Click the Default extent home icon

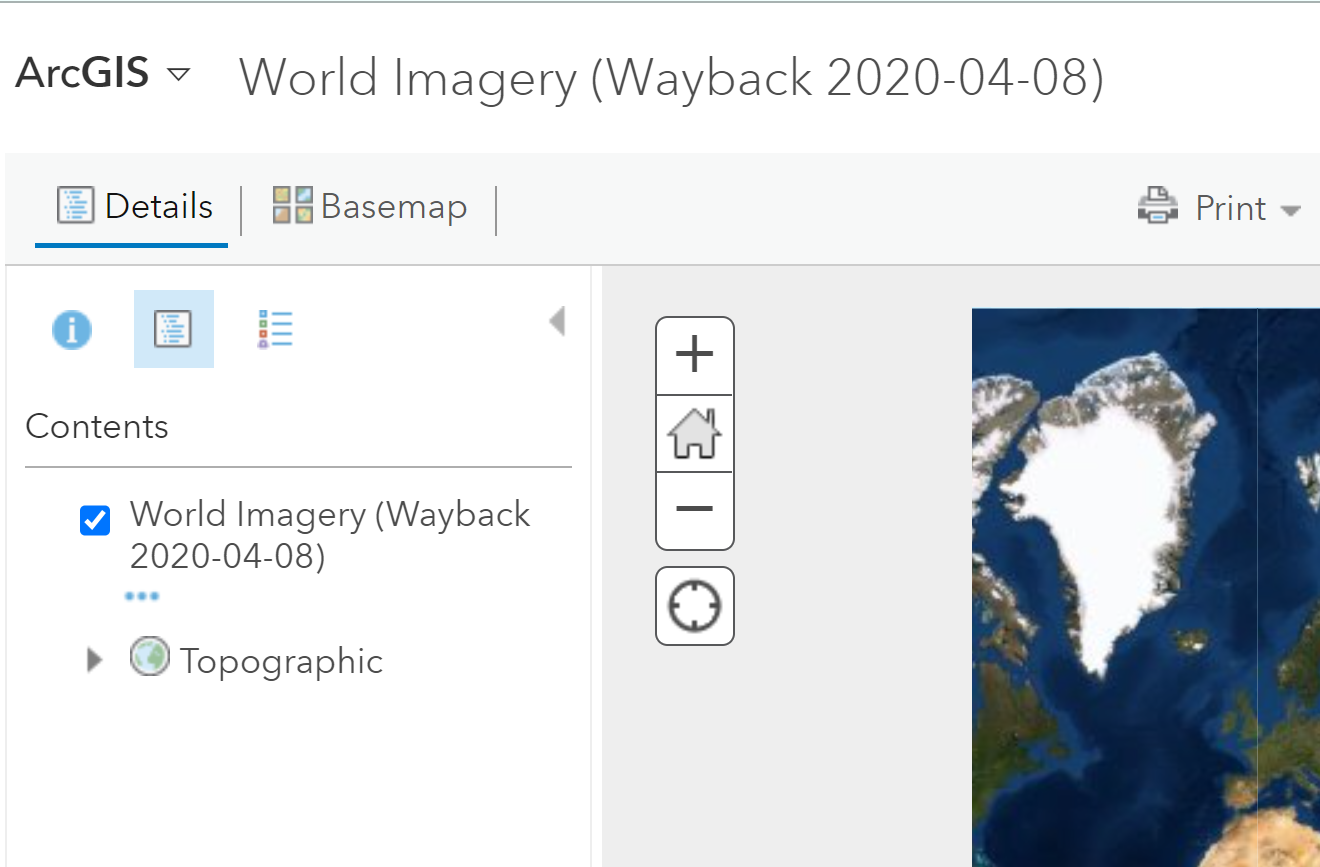coord(695,434)
